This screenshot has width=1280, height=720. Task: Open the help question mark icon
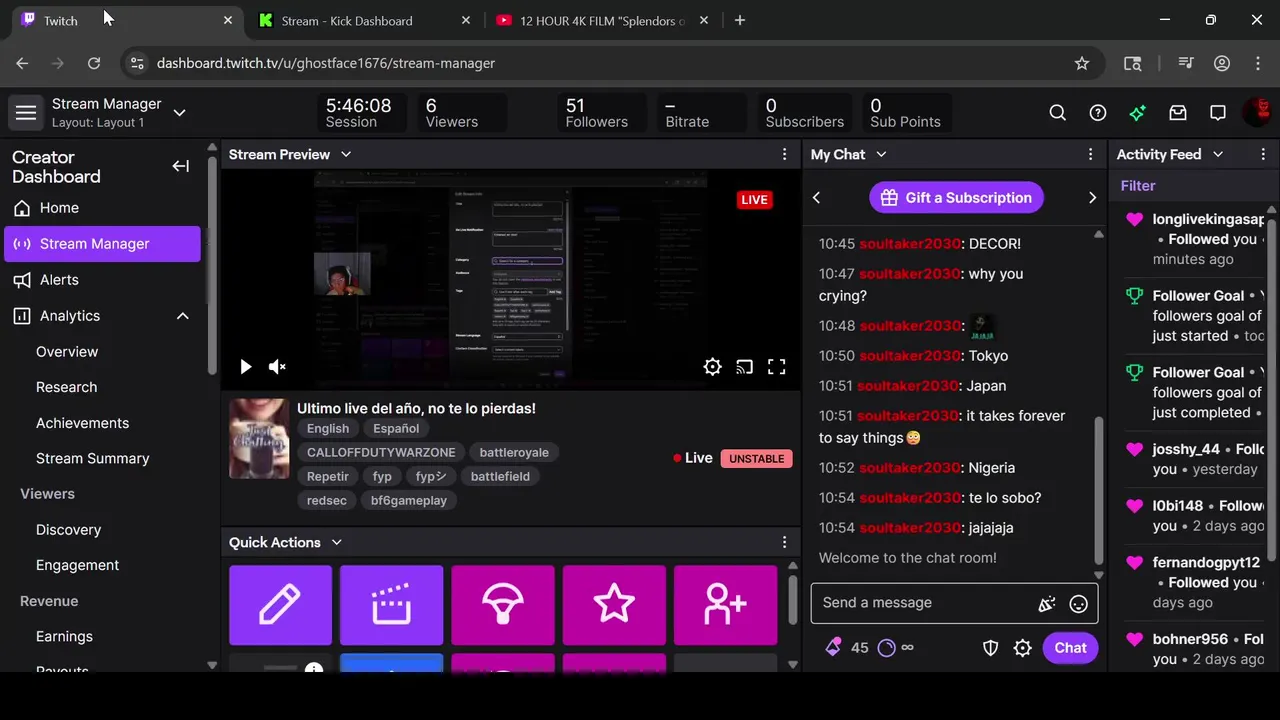pyautogui.click(x=1098, y=113)
